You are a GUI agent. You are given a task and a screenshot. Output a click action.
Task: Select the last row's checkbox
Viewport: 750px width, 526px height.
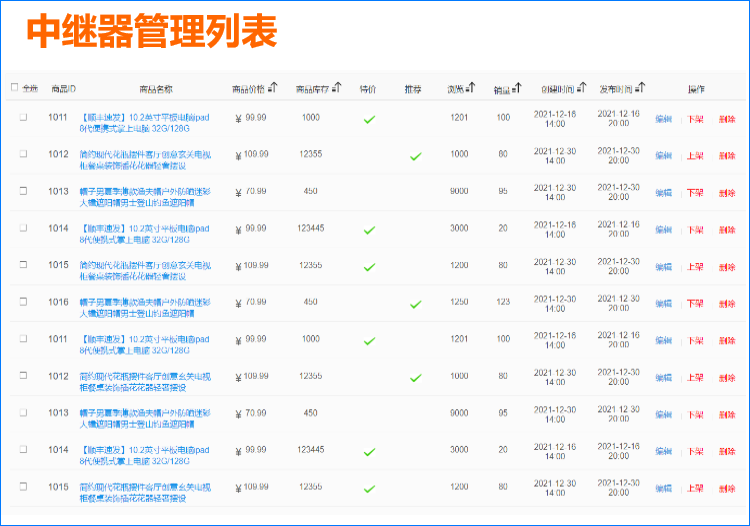click(x=23, y=487)
